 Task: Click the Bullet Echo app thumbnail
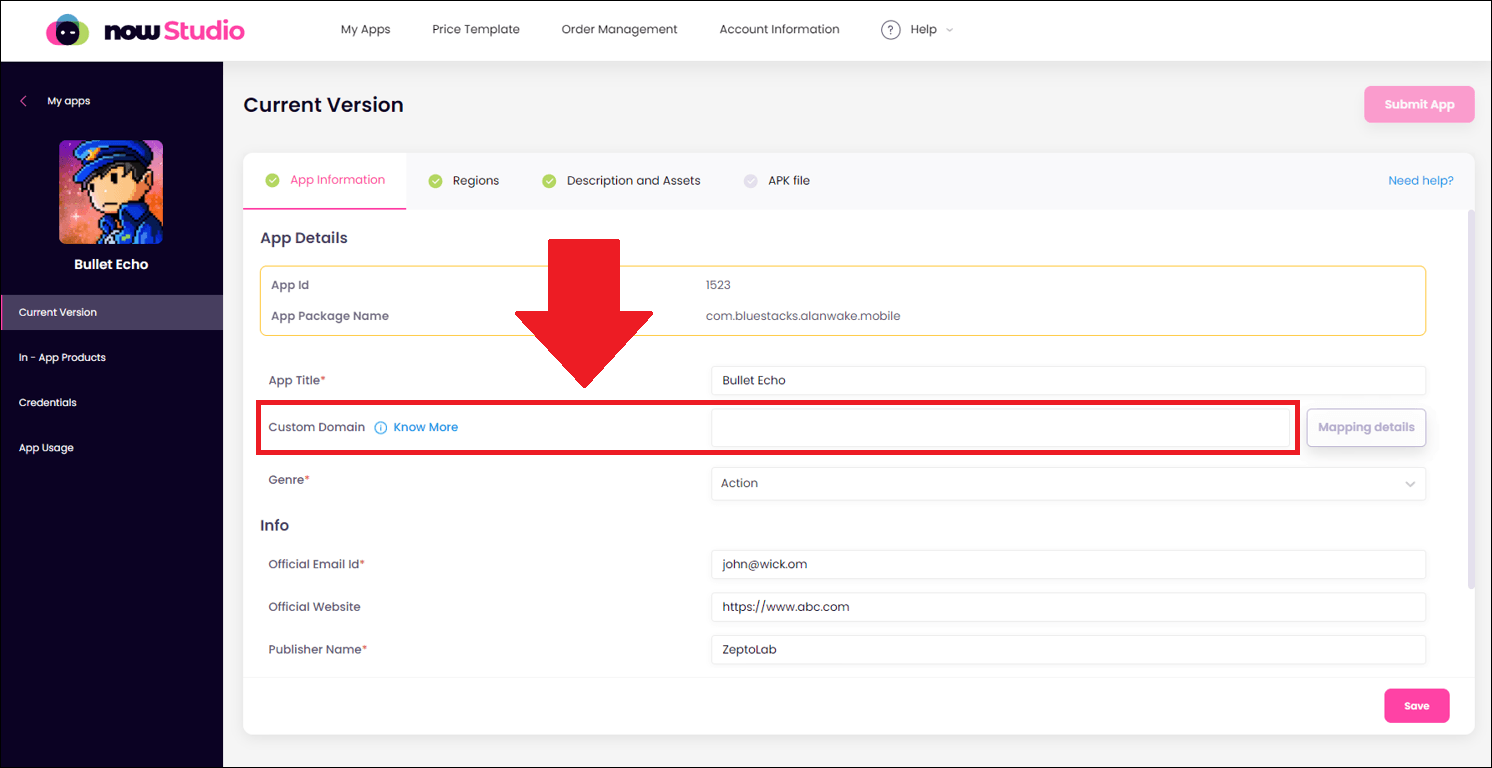point(111,192)
